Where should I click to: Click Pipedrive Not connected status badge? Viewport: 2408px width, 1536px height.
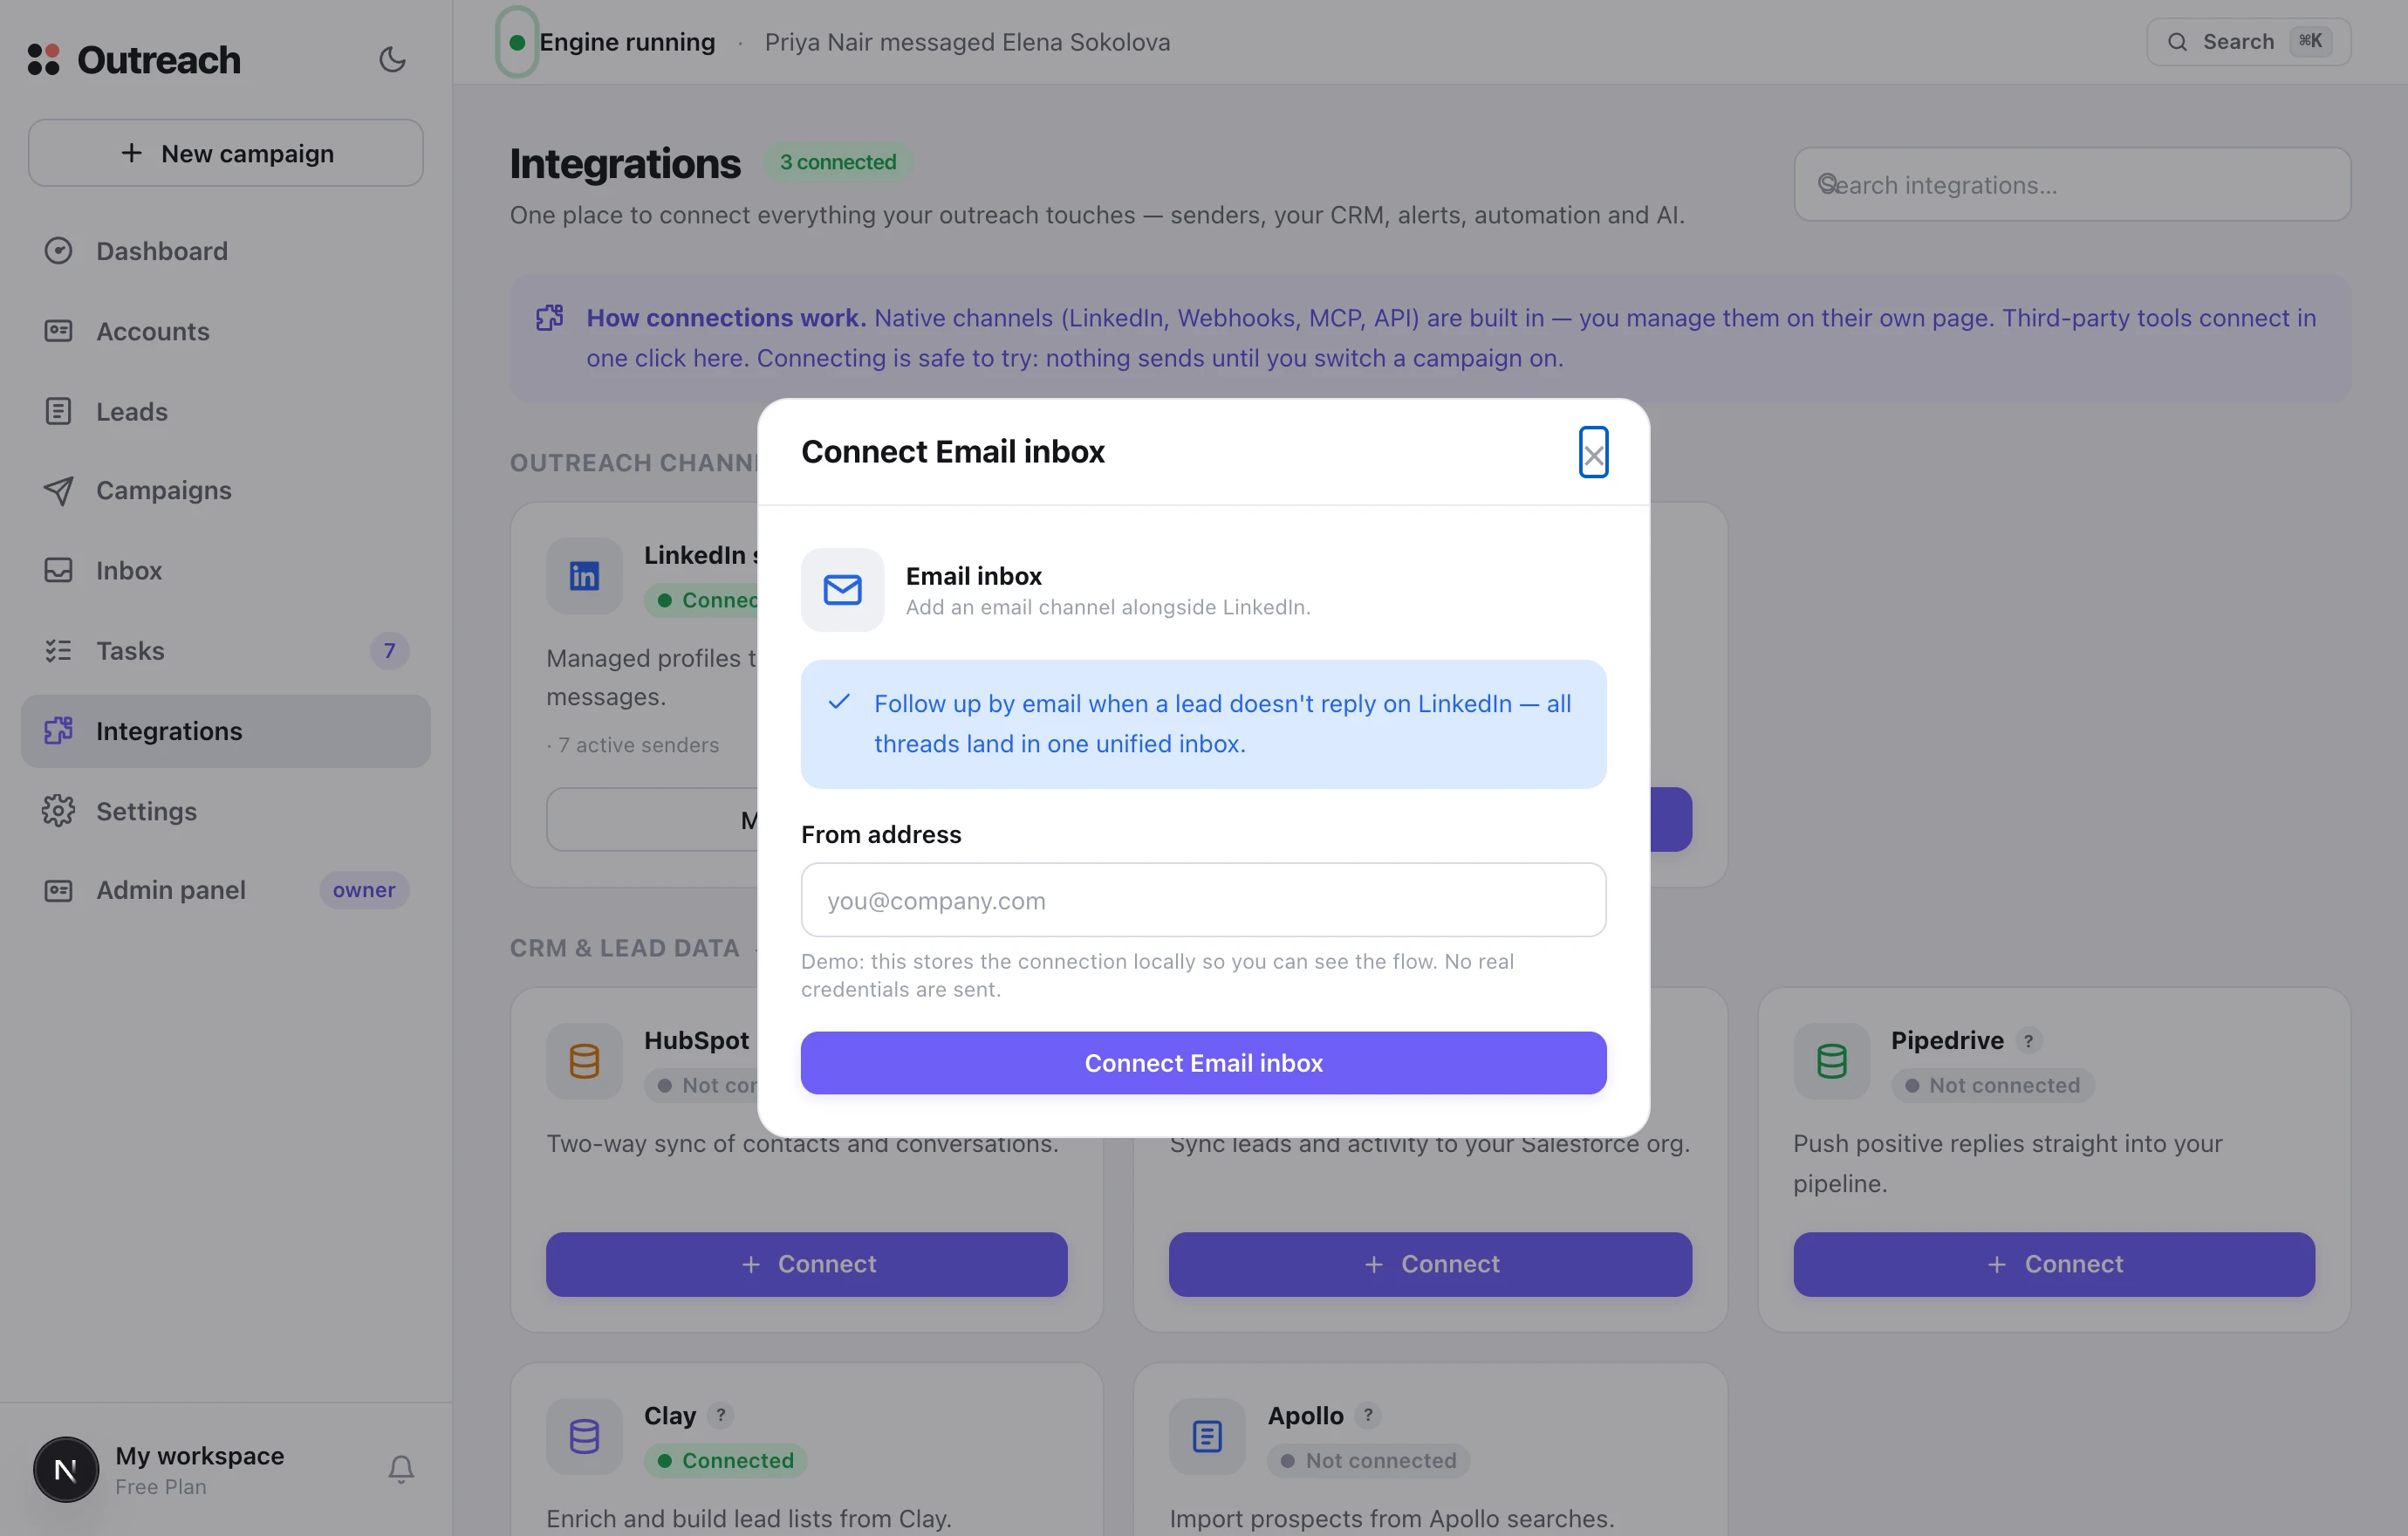pos(1992,1085)
